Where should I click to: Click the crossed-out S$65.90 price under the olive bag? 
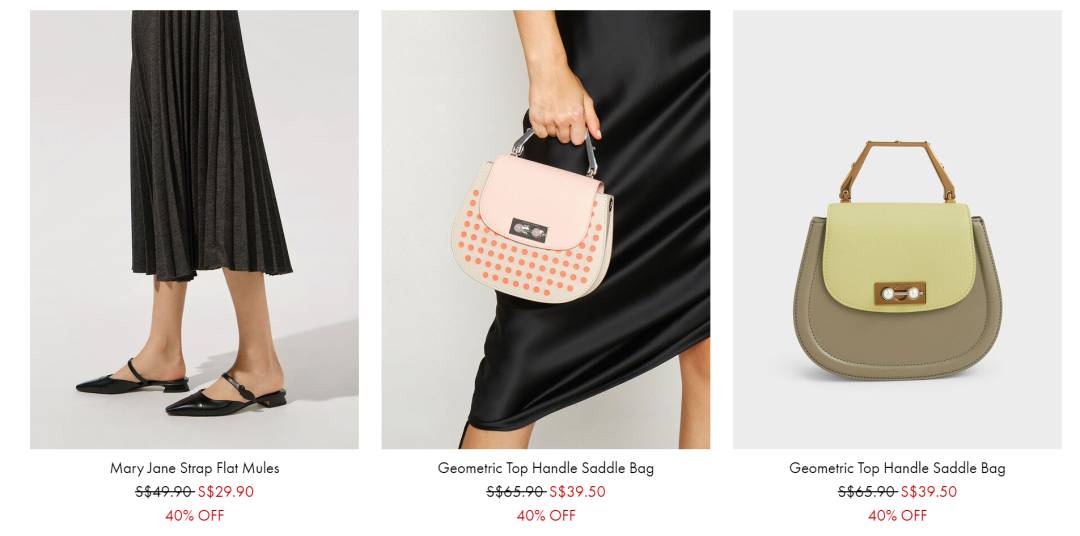pos(867,492)
